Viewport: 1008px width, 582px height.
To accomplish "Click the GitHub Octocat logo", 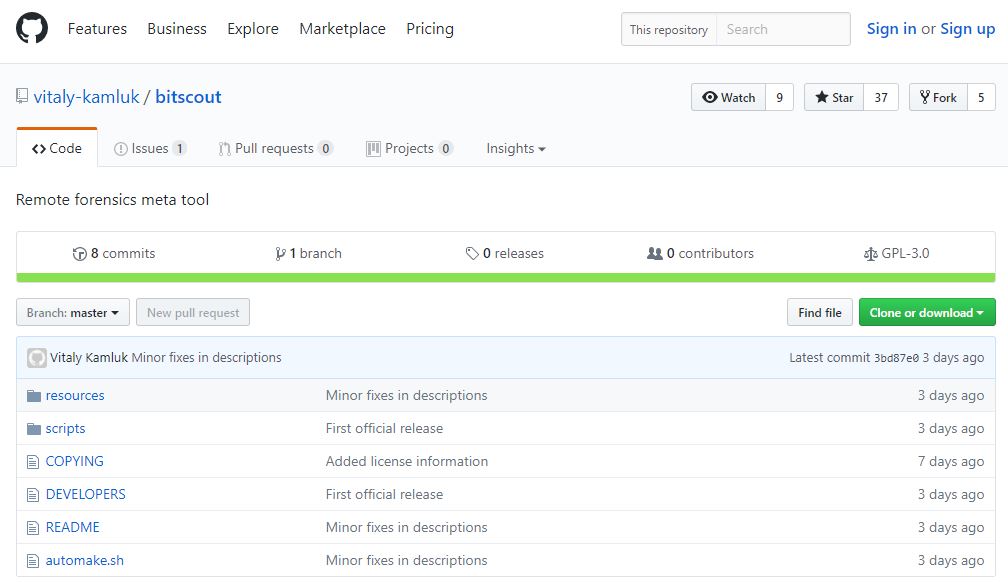I will click(32, 28).
